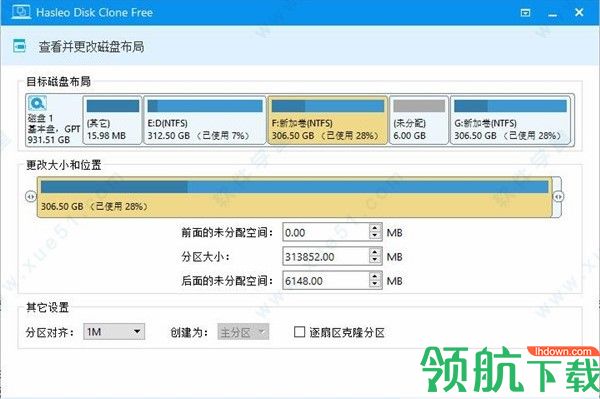The width and height of the screenshot is (600, 399).
Task: Decrease 前面的未分配空间 value with down arrow
Action: coord(375,236)
